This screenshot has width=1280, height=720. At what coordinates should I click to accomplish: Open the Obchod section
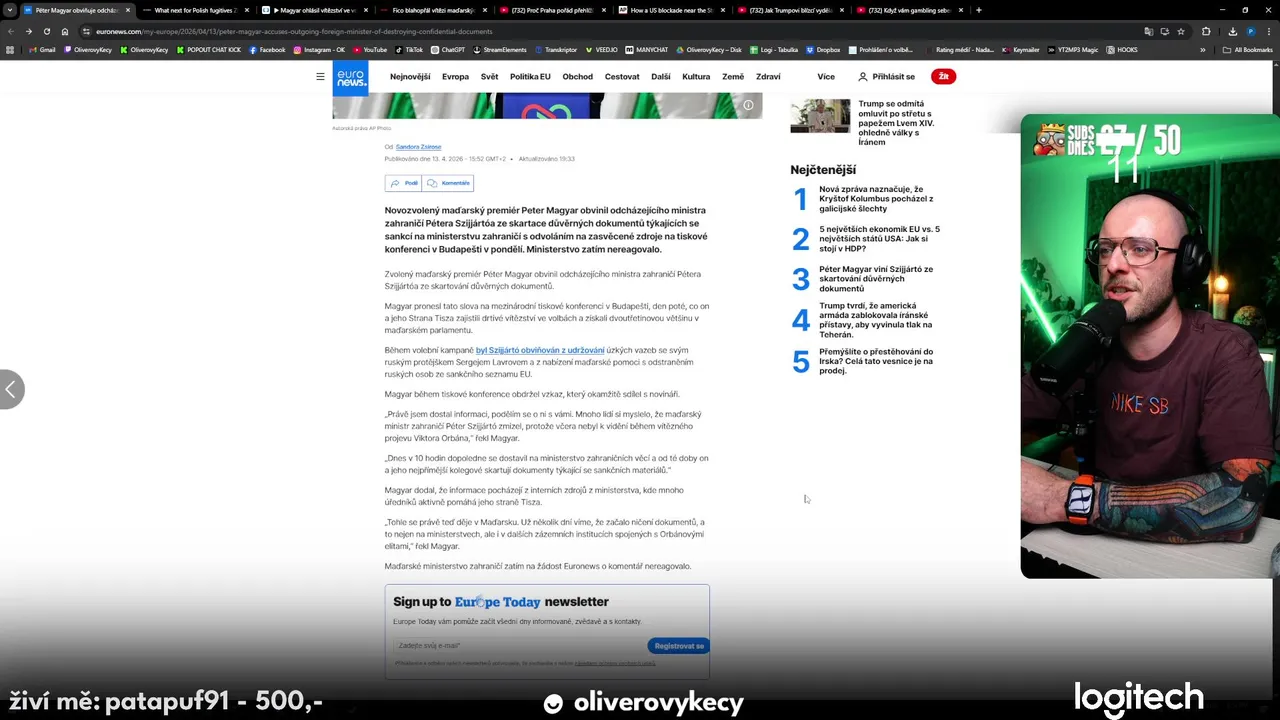tap(577, 77)
